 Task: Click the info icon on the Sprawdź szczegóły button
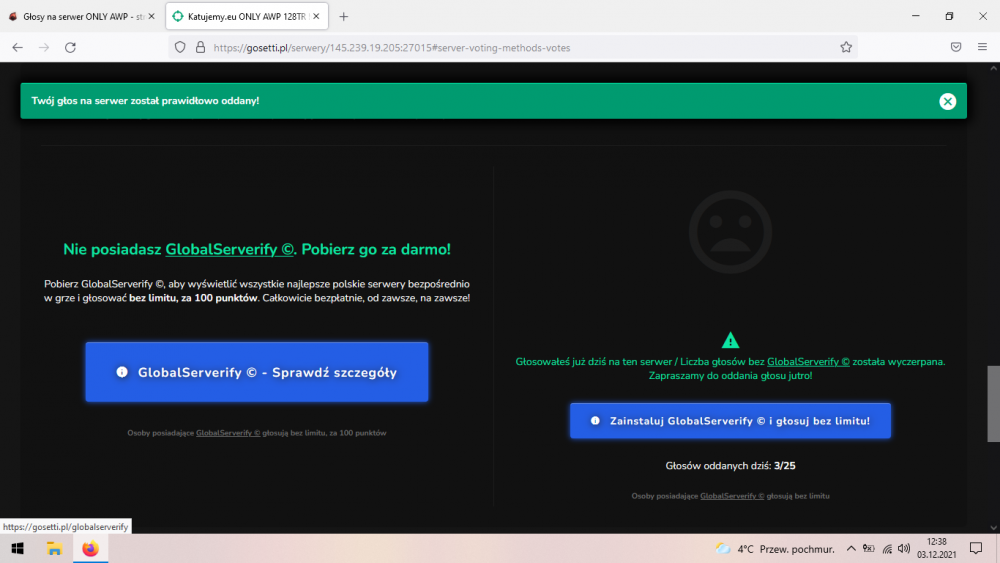(122, 372)
